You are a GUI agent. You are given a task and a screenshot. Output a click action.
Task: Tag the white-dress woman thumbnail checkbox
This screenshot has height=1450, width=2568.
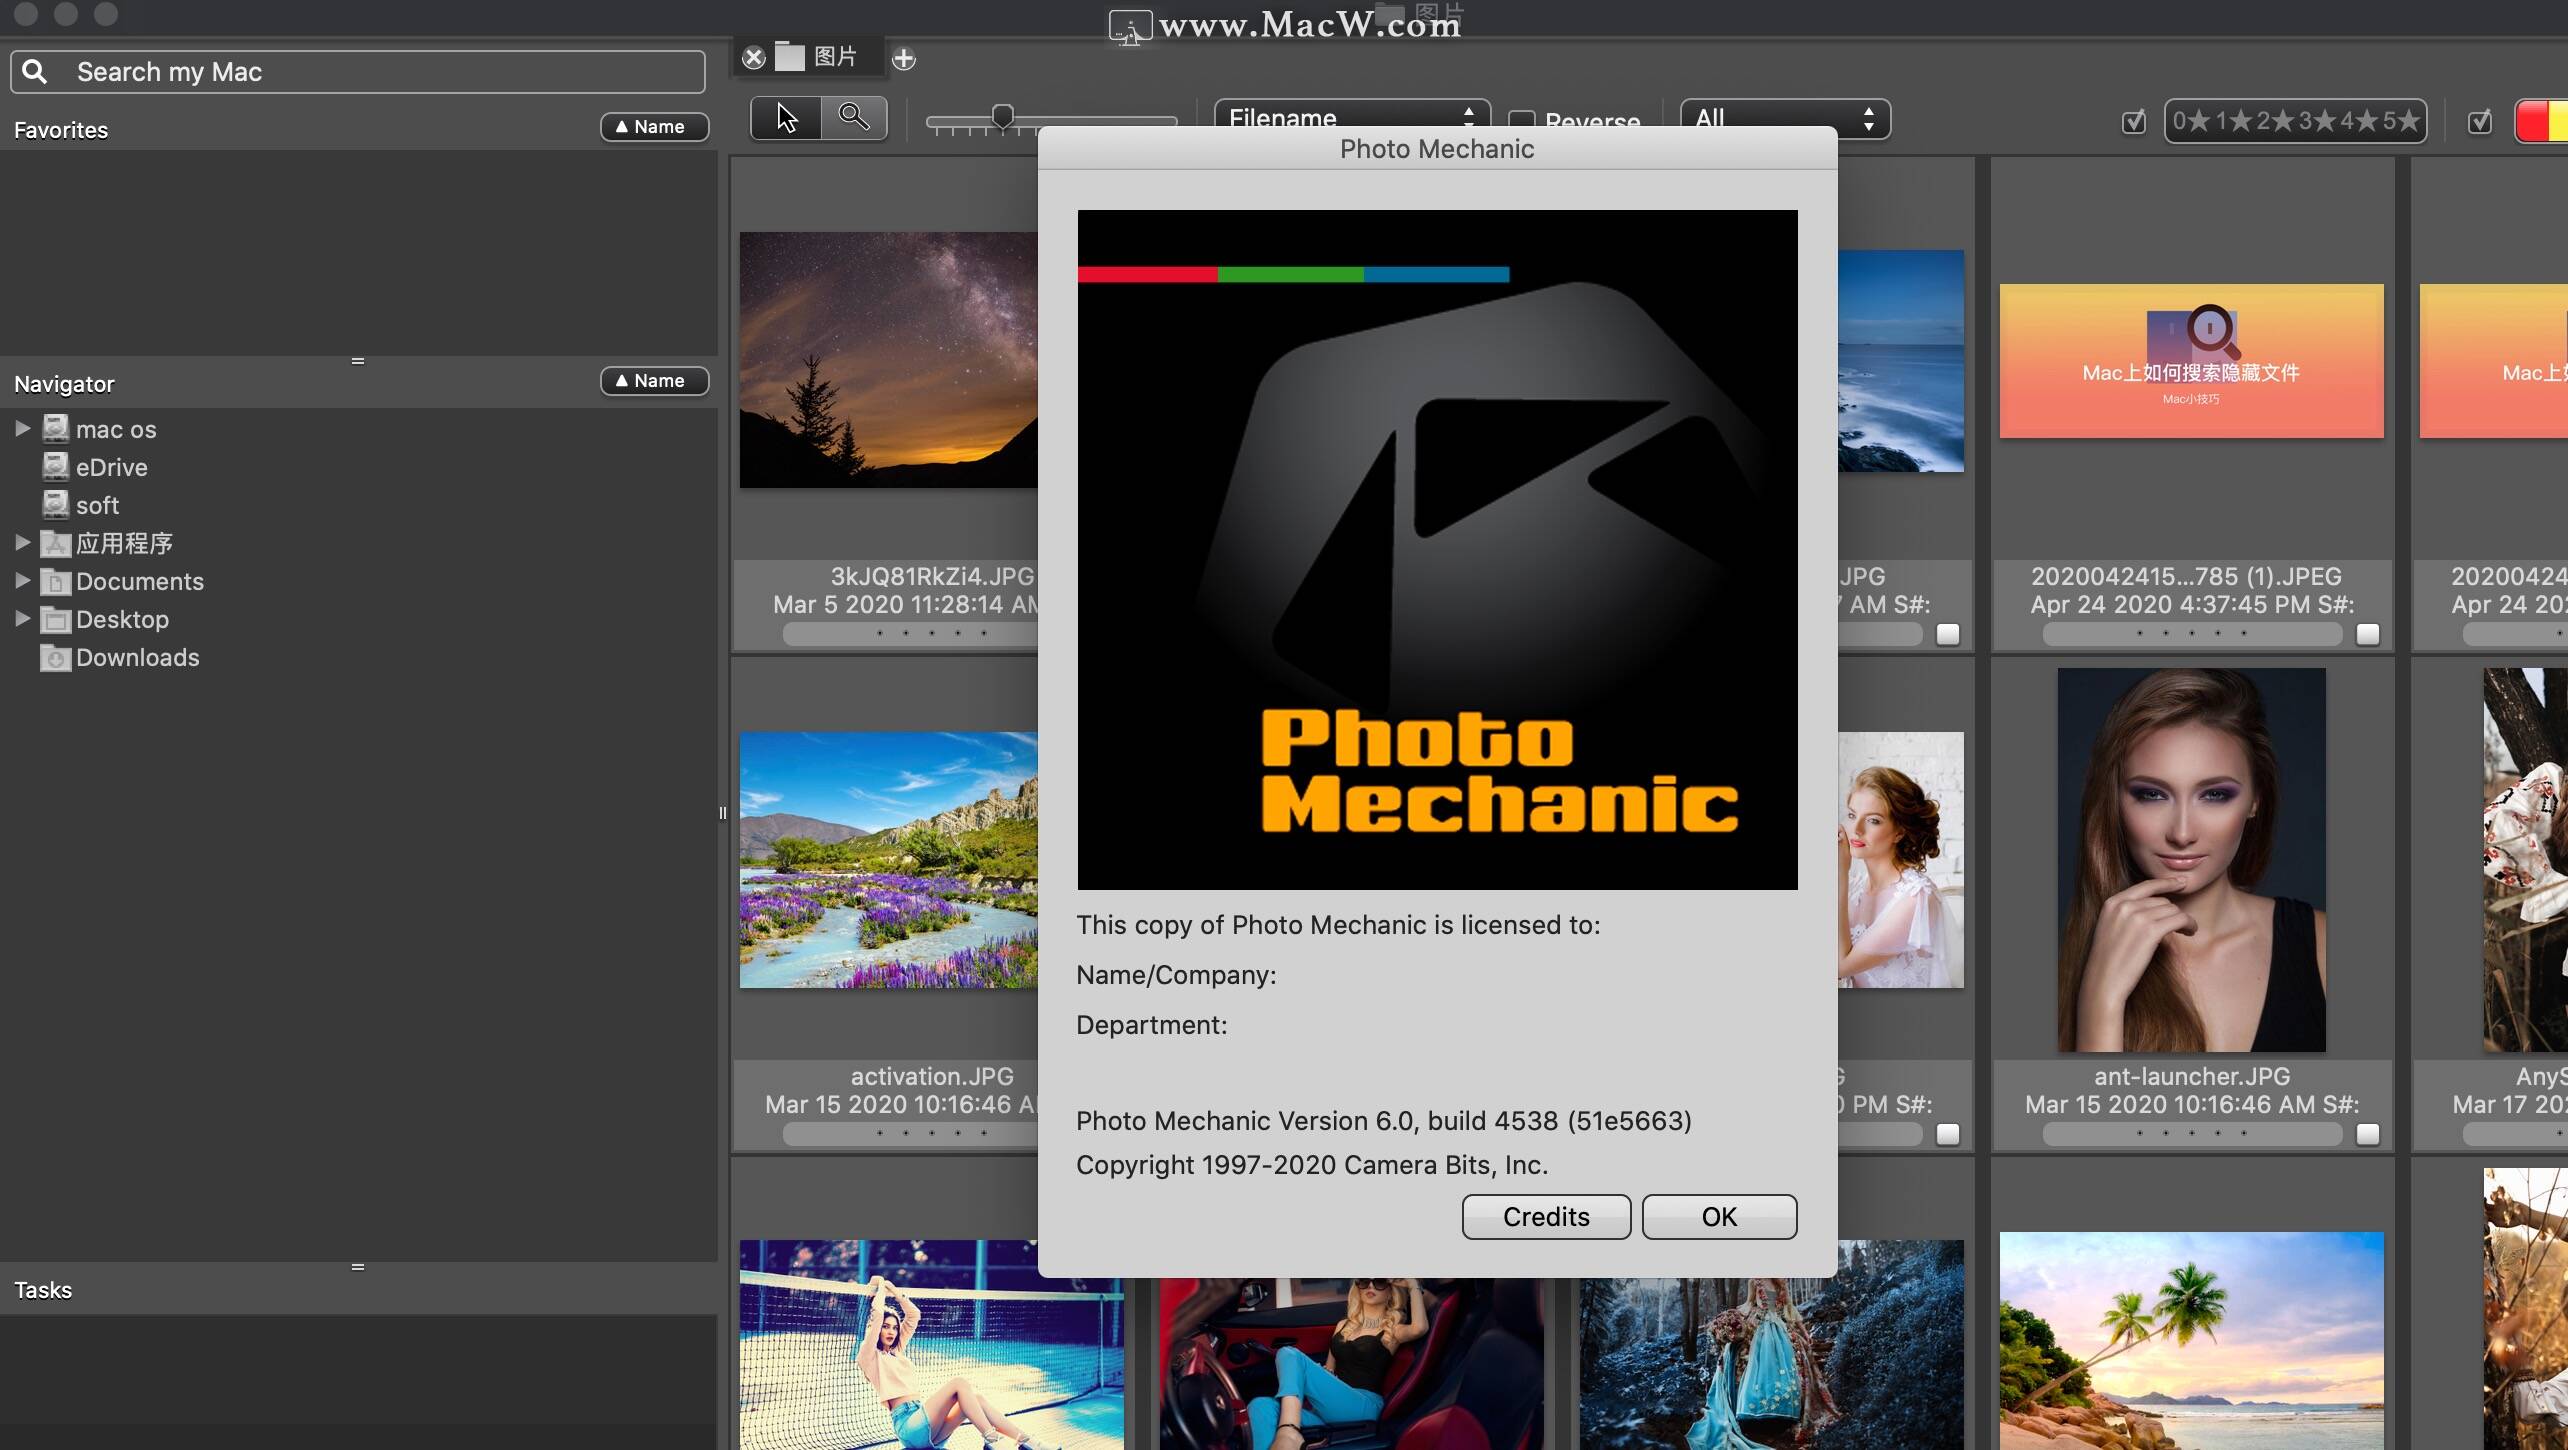point(1948,1134)
